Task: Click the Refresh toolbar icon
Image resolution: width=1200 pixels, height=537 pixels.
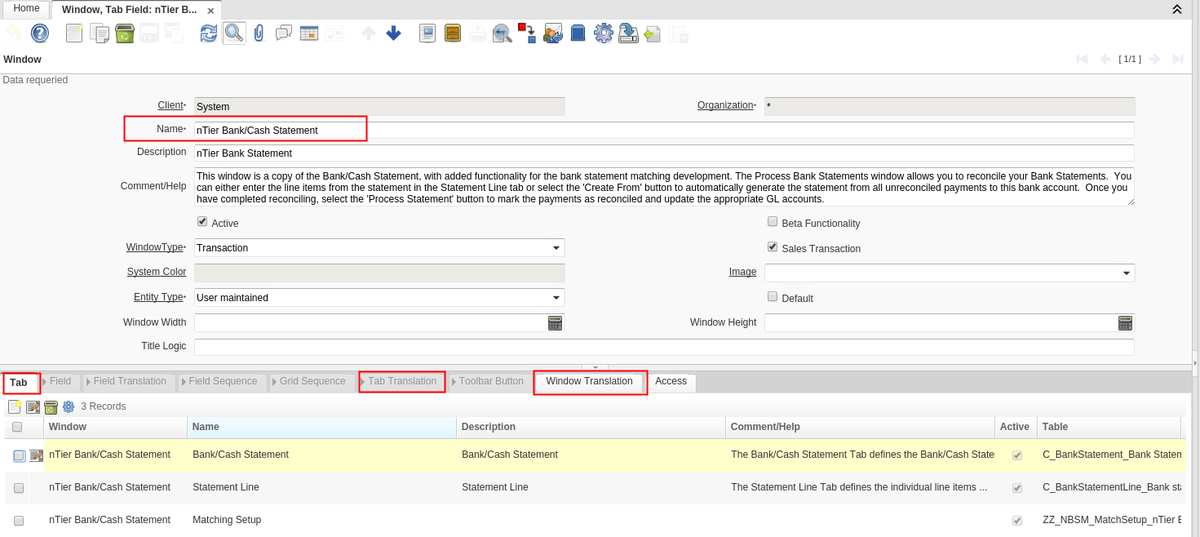Action: point(208,33)
